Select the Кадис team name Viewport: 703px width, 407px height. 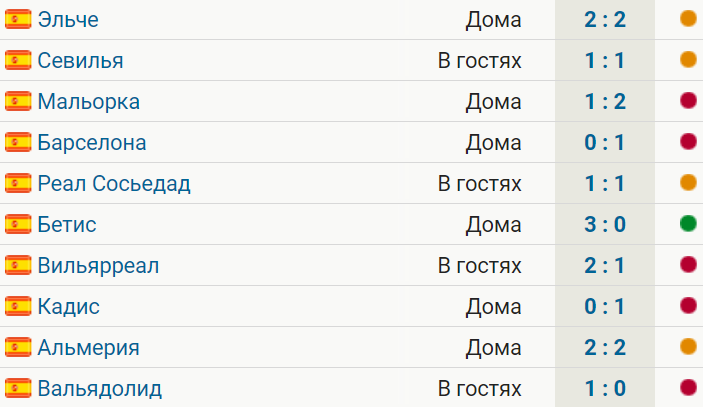tap(69, 307)
